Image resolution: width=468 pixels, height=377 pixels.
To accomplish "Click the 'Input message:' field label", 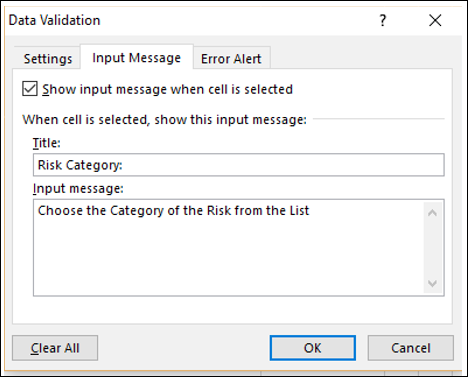I will 78,189.
